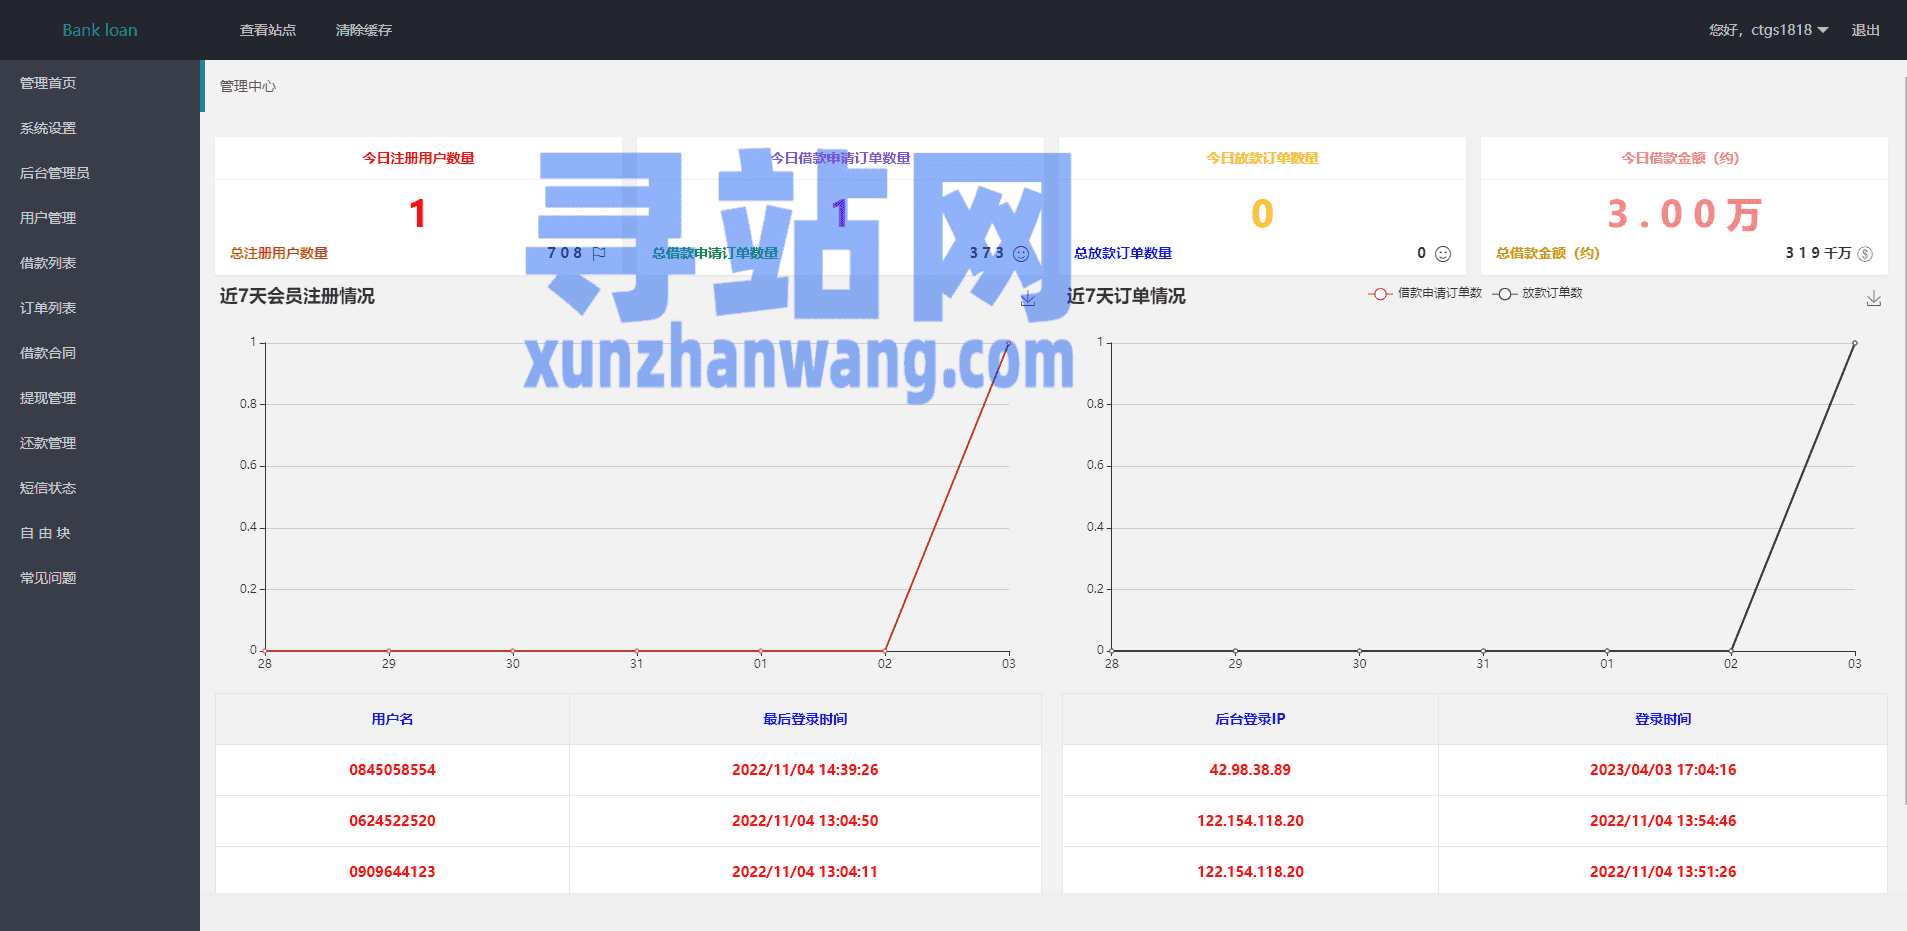Click 清除缓存 in the top bar
The height and width of the screenshot is (931, 1907).
[x=364, y=30]
